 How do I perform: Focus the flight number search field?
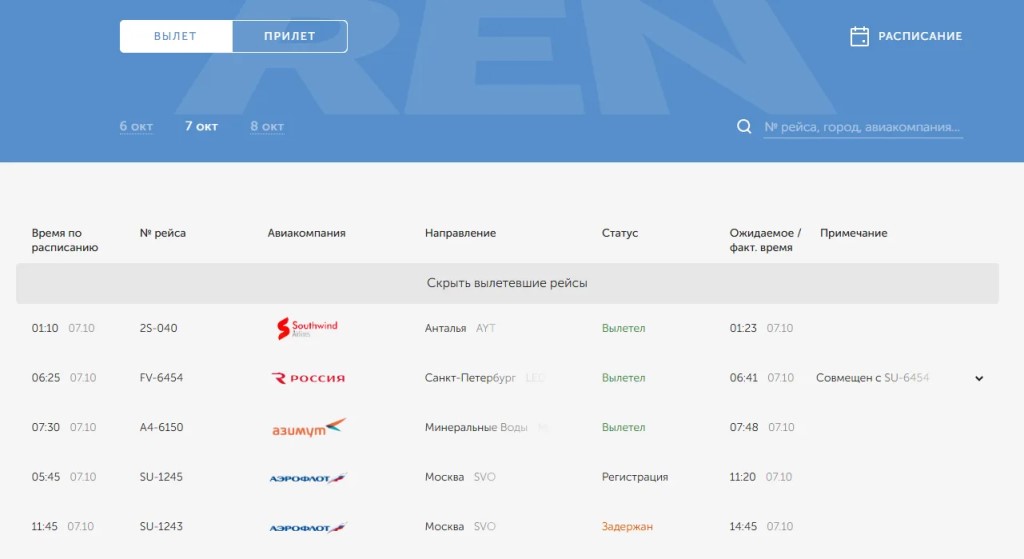pos(863,127)
